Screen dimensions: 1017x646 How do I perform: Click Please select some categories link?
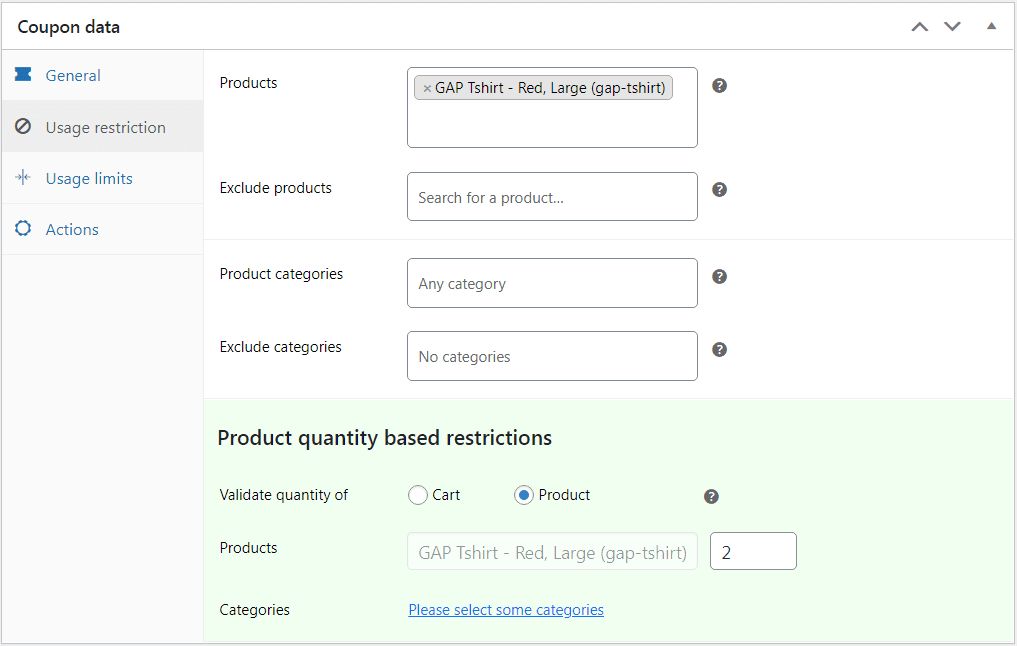506,610
